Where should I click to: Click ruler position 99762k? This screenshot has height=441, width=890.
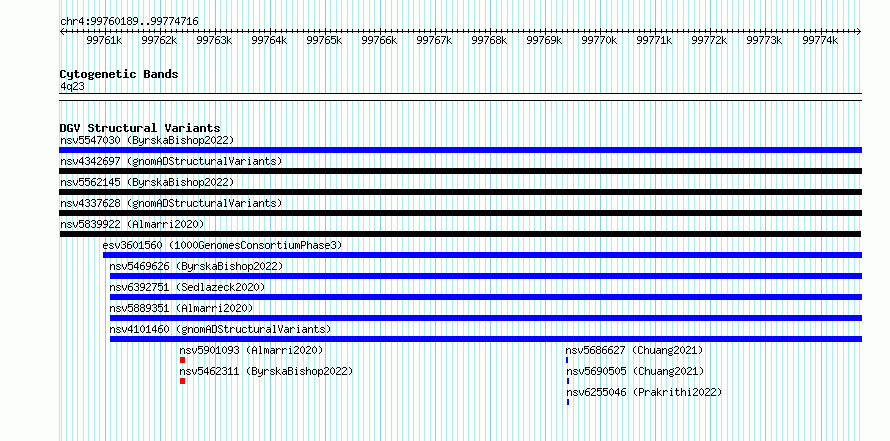point(159,40)
